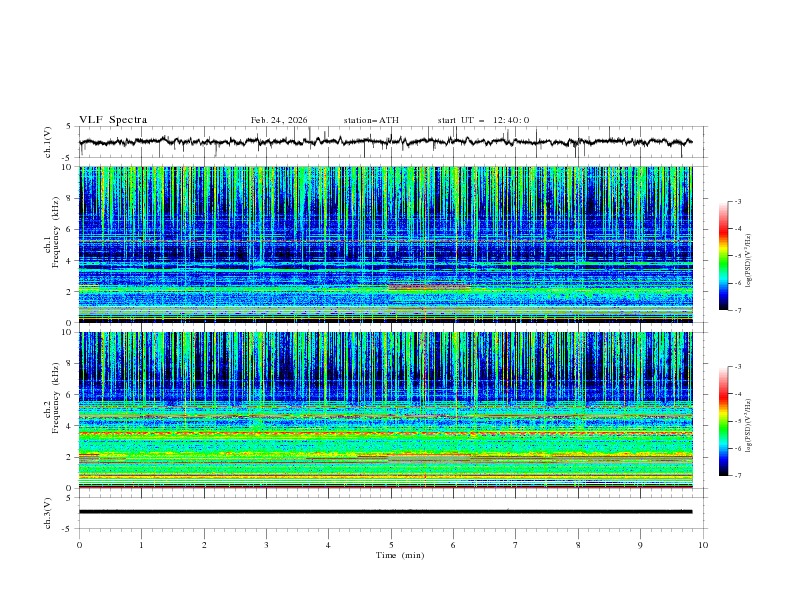The width and height of the screenshot is (792, 612).
Task: Click the "-7" tick on lower colorbar
Action: click(x=738, y=476)
